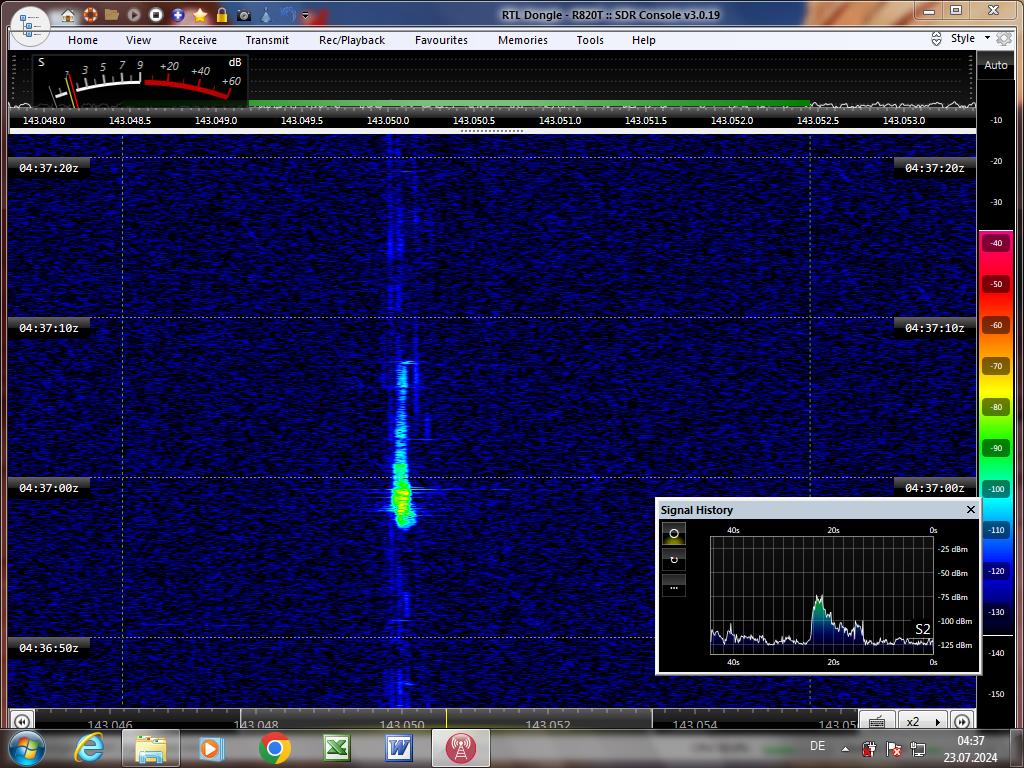
Task: Take a screenshot with the camera icon
Action: (x=244, y=15)
